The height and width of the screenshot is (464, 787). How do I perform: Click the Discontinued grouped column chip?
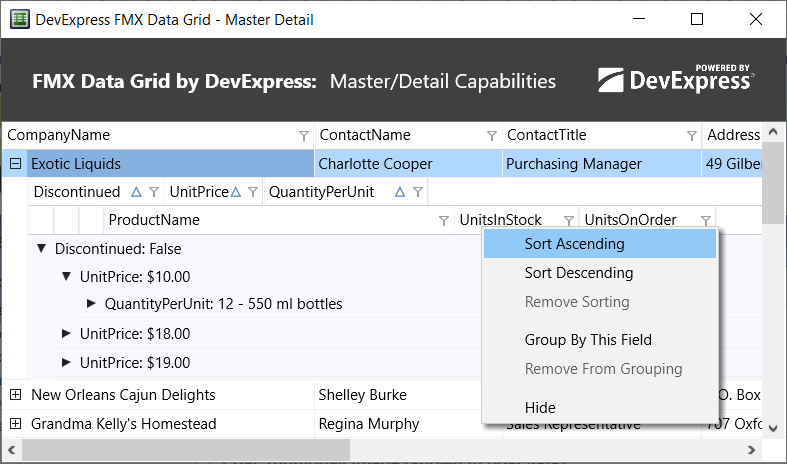(x=97, y=192)
